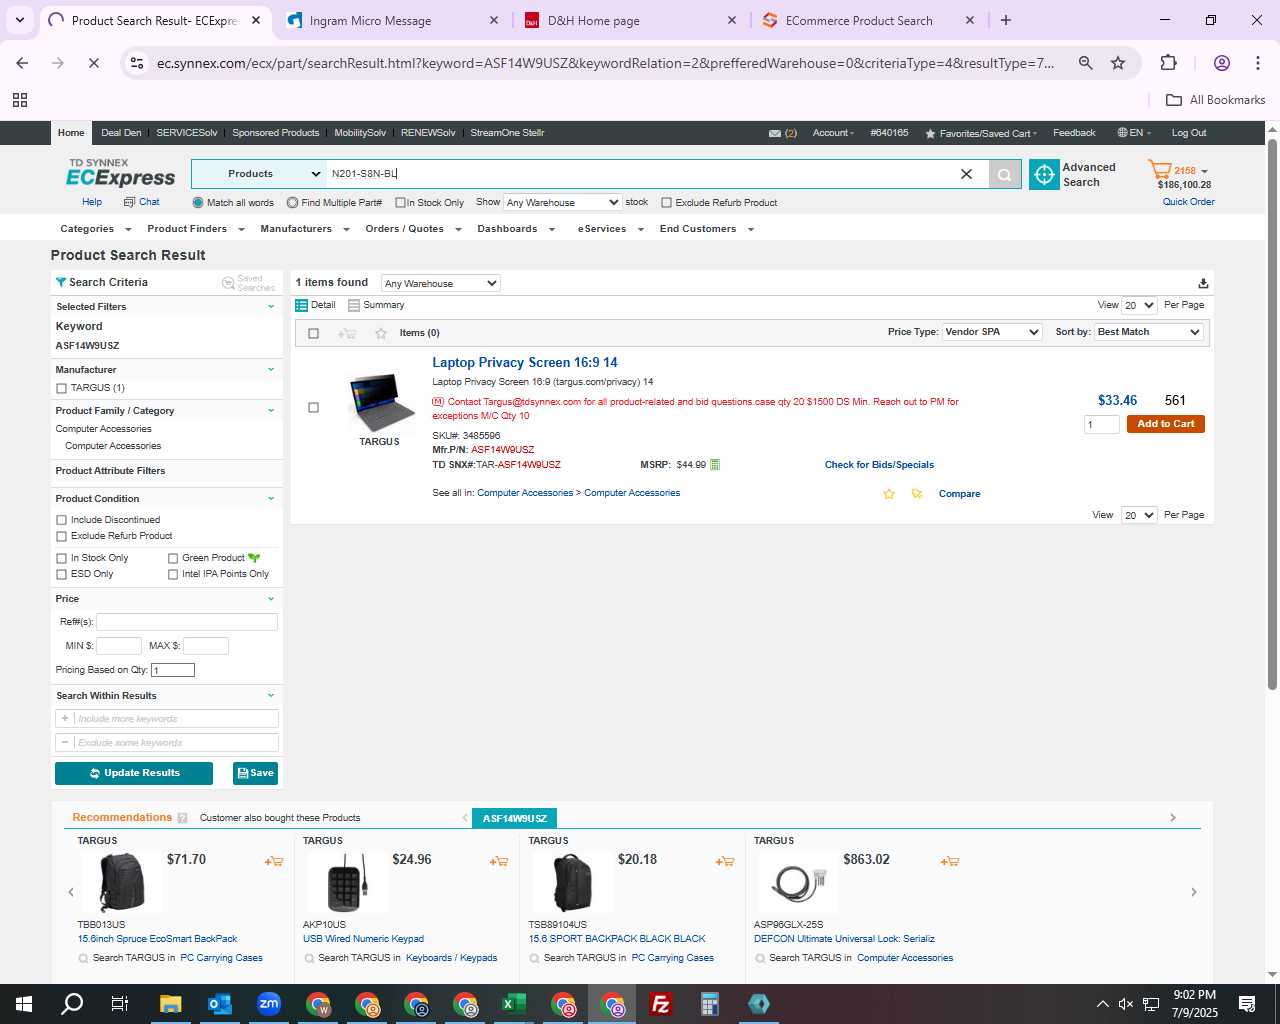The height and width of the screenshot is (1024, 1280).
Task: Click the export download icon above the results
Action: [x=1203, y=283]
